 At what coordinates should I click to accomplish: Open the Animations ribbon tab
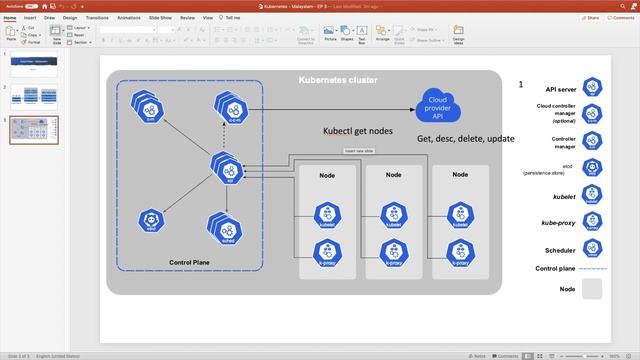coord(129,18)
